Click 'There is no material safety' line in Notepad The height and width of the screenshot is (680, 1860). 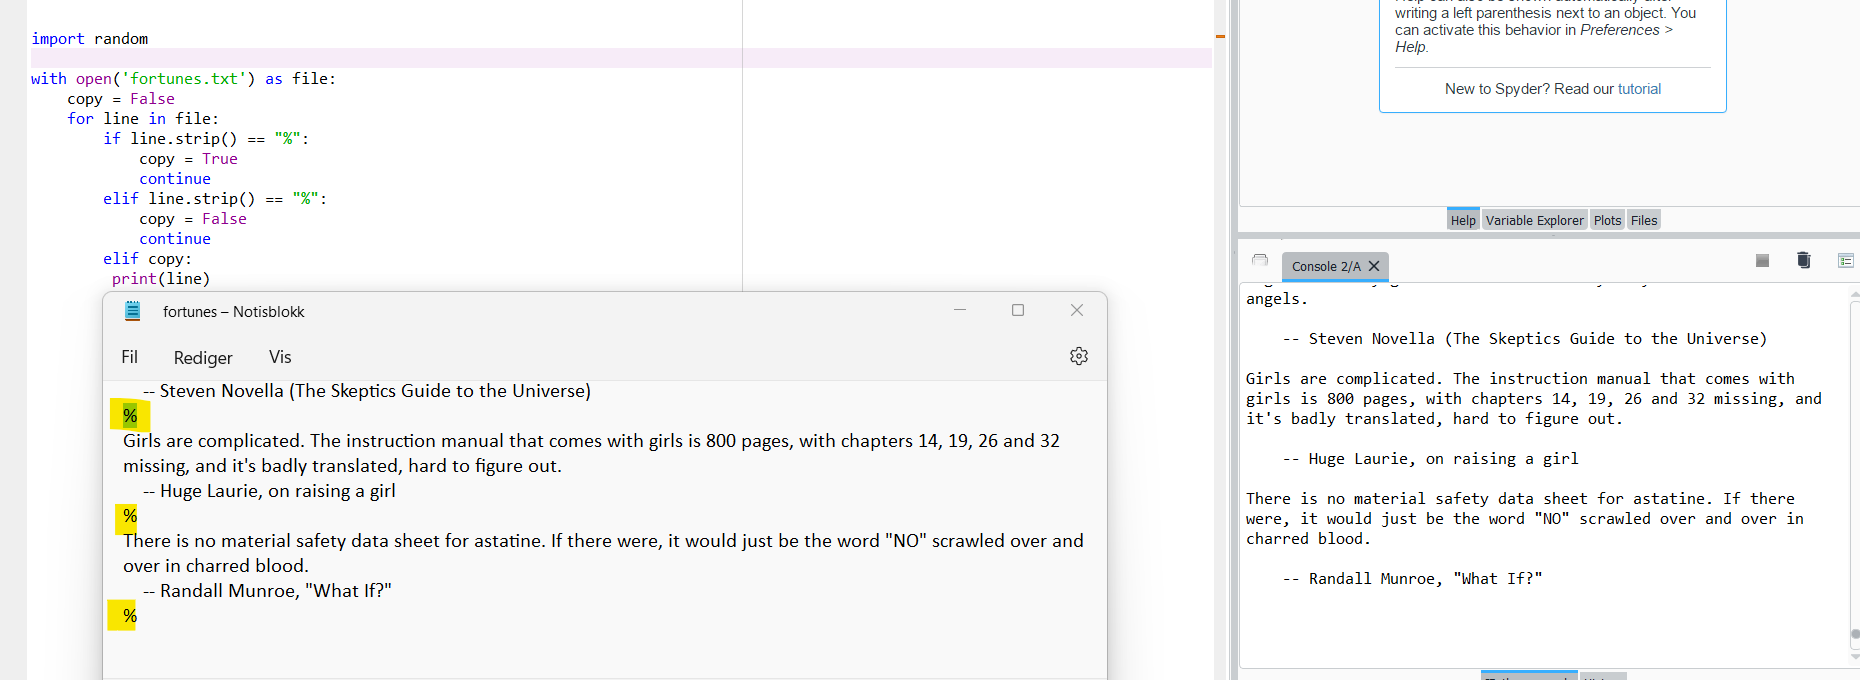click(603, 541)
